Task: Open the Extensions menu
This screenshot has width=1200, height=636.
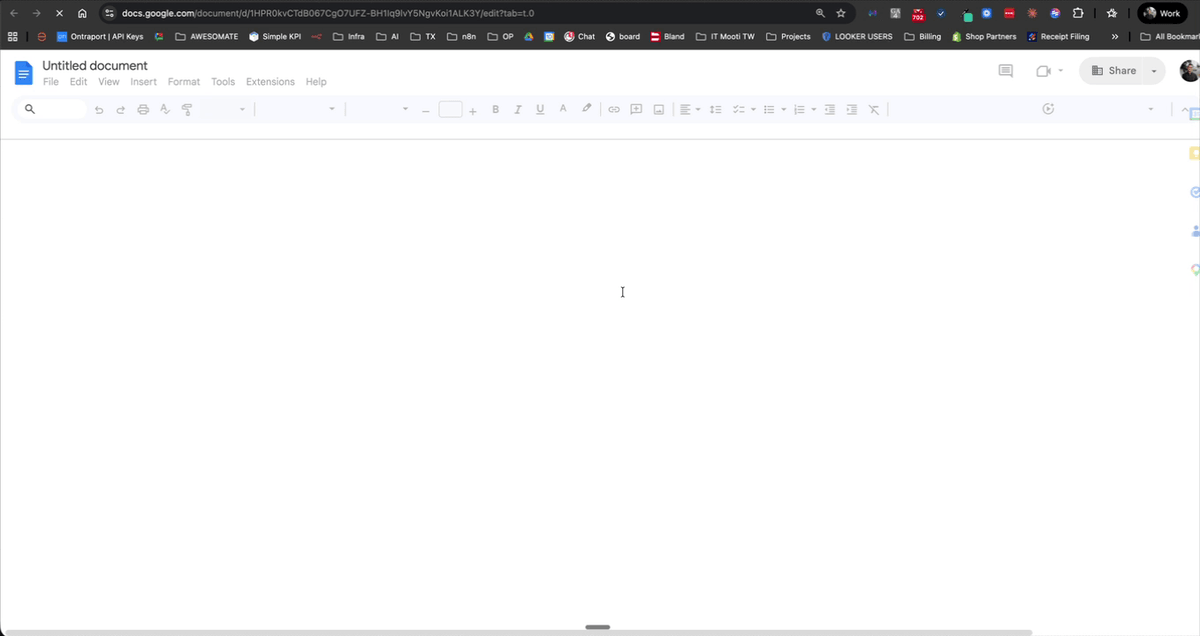Action: tap(272, 81)
